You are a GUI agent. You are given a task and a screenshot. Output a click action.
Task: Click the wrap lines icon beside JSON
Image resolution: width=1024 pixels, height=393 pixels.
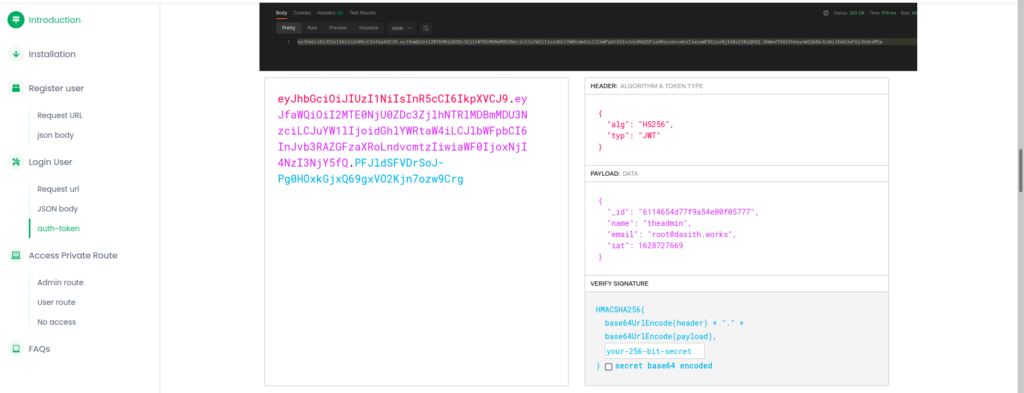[426, 28]
